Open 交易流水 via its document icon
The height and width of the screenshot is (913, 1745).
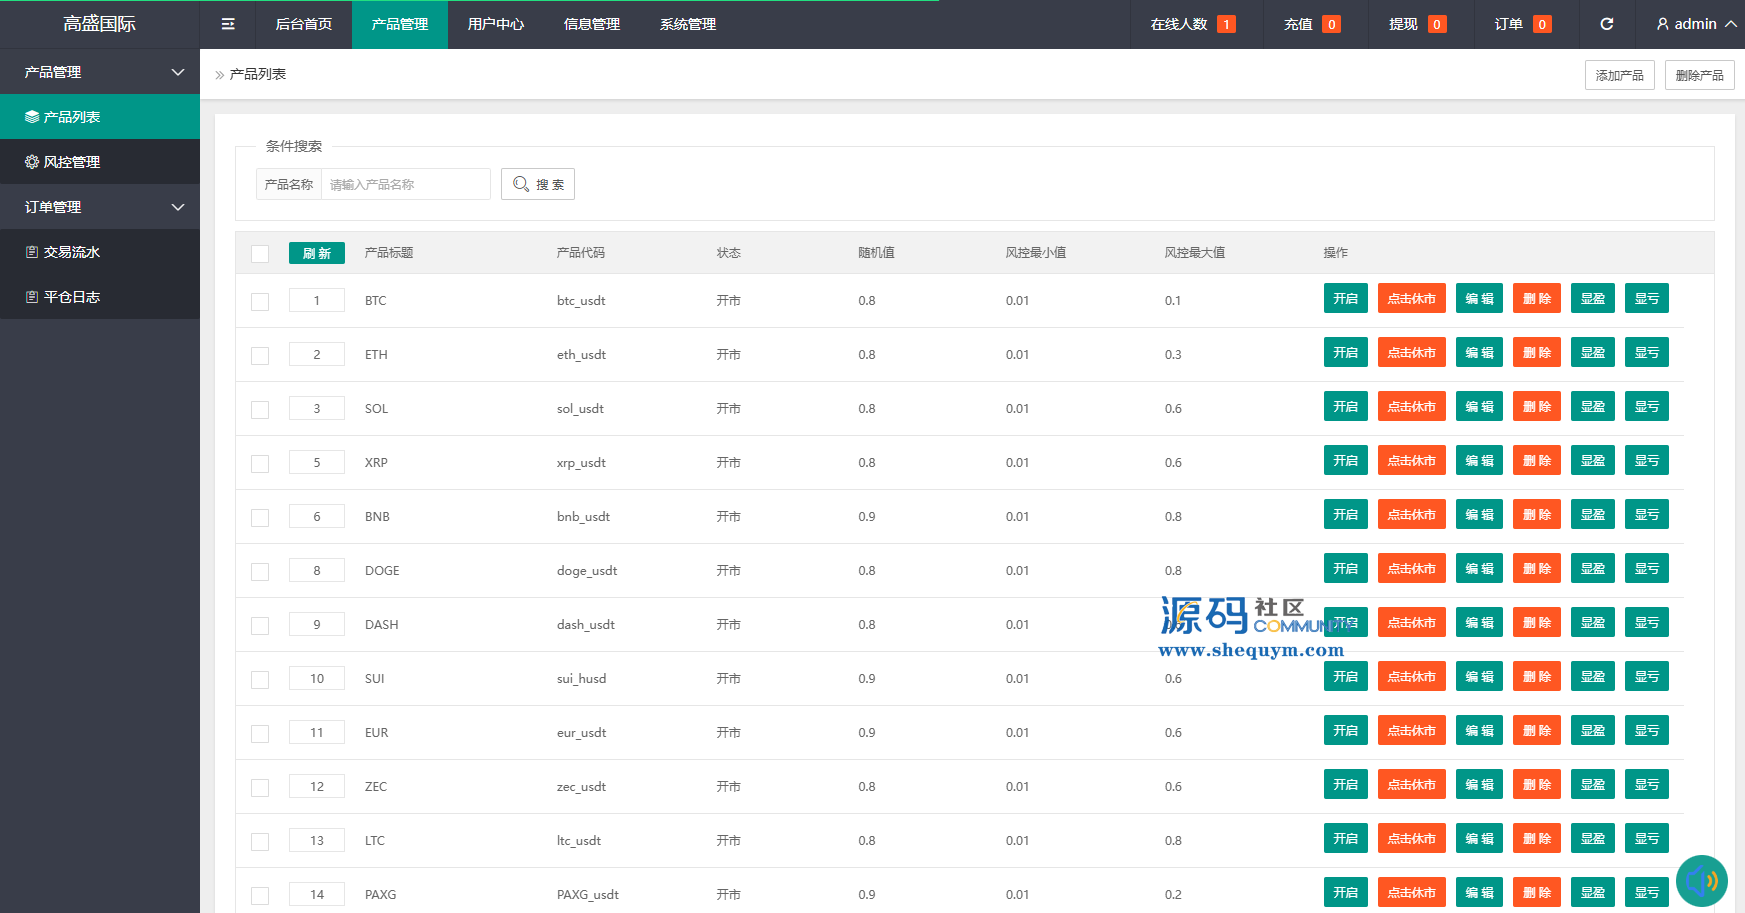[32, 252]
